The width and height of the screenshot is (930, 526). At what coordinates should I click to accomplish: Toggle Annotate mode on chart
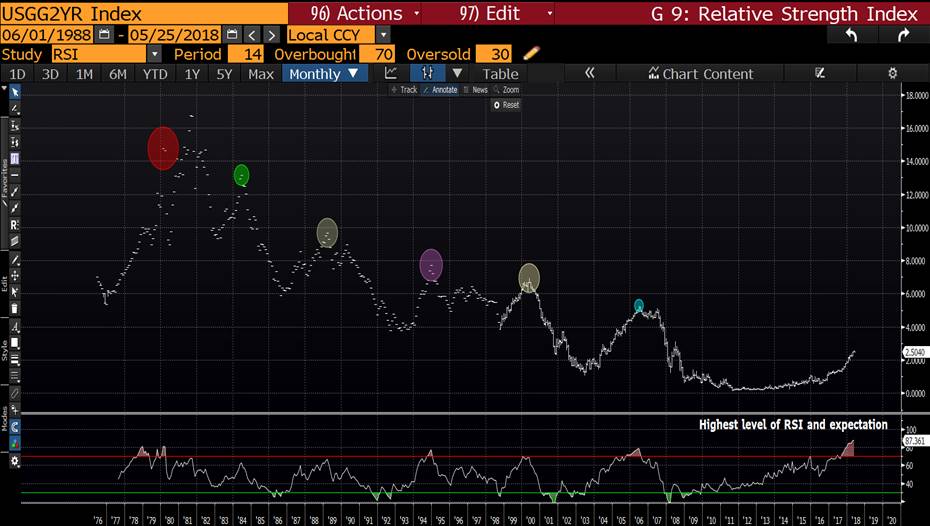pos(441,90)
